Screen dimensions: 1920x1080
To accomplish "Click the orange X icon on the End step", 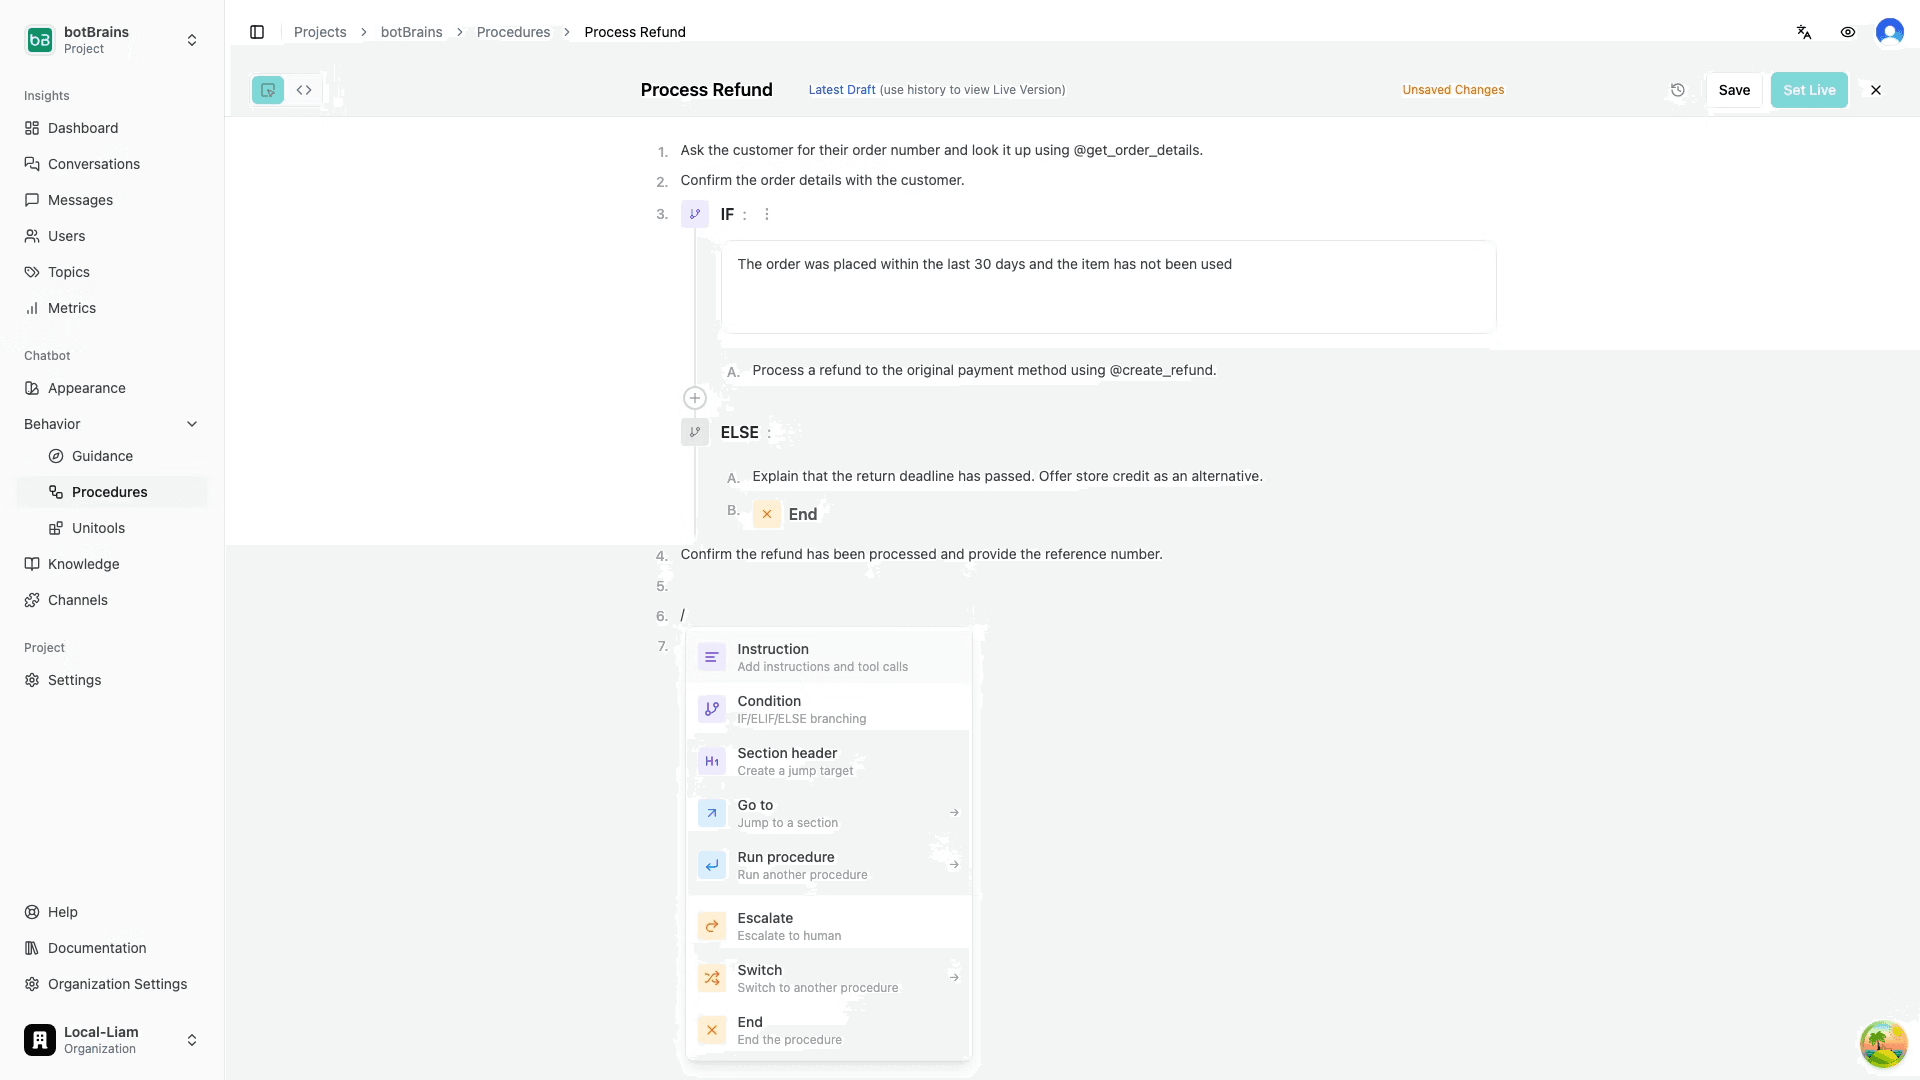I will point(767,513).
